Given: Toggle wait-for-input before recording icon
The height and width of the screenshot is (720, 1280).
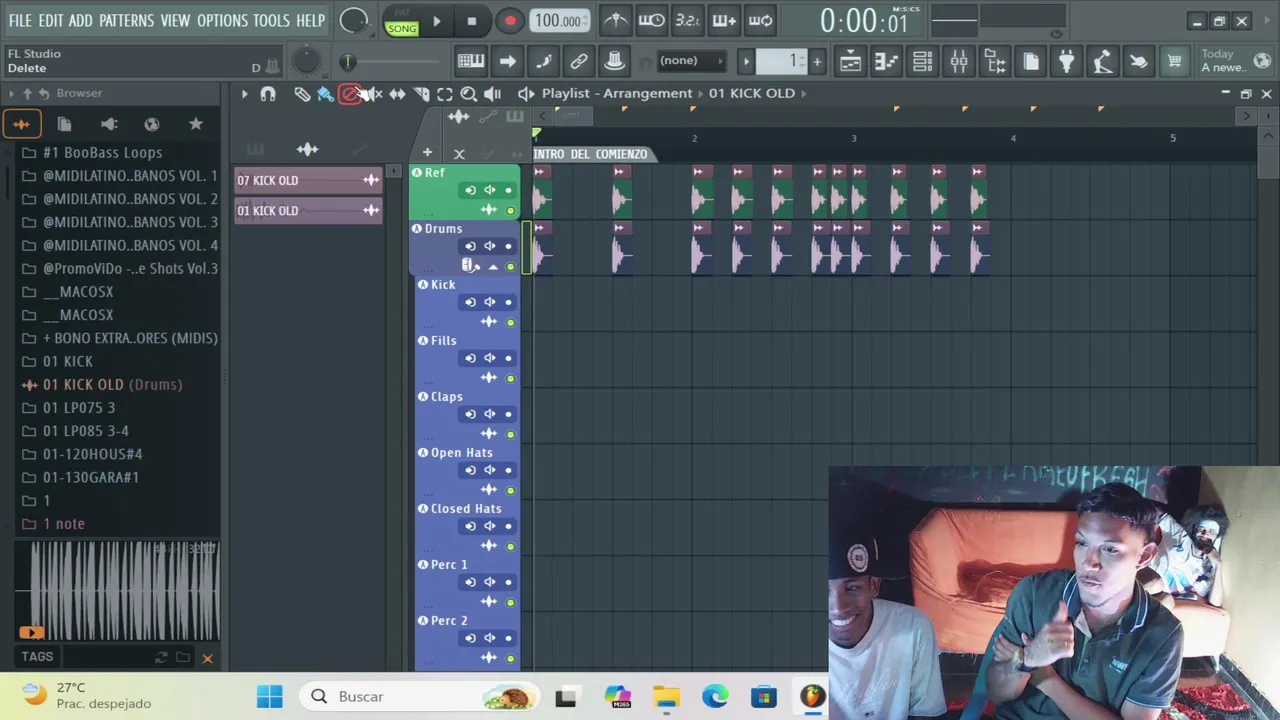Looking at the screenshot, I should [x=651, y=20].
